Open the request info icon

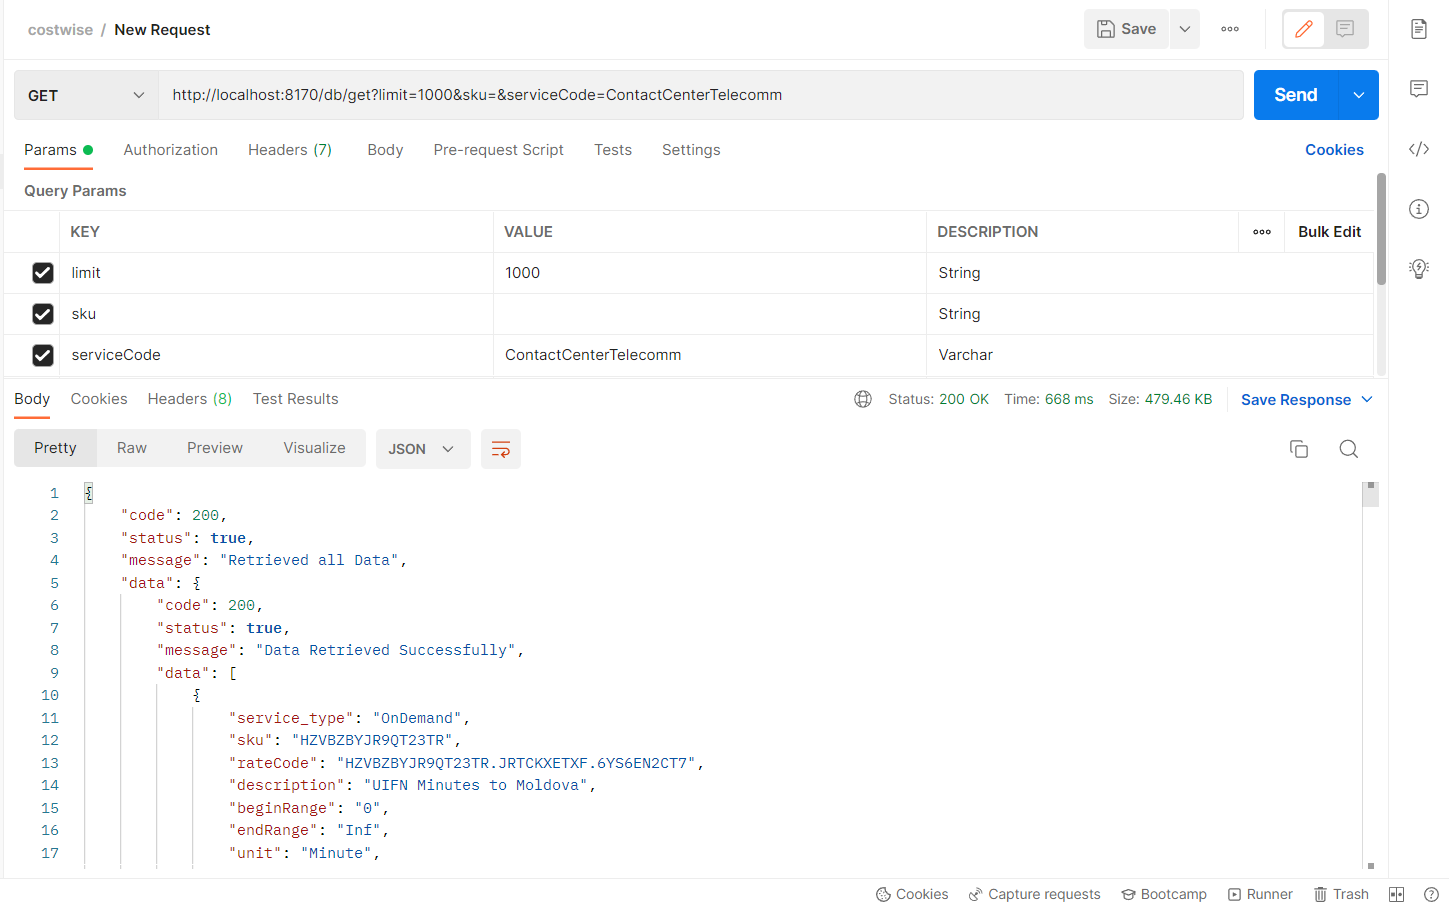tap(1418, 209)
